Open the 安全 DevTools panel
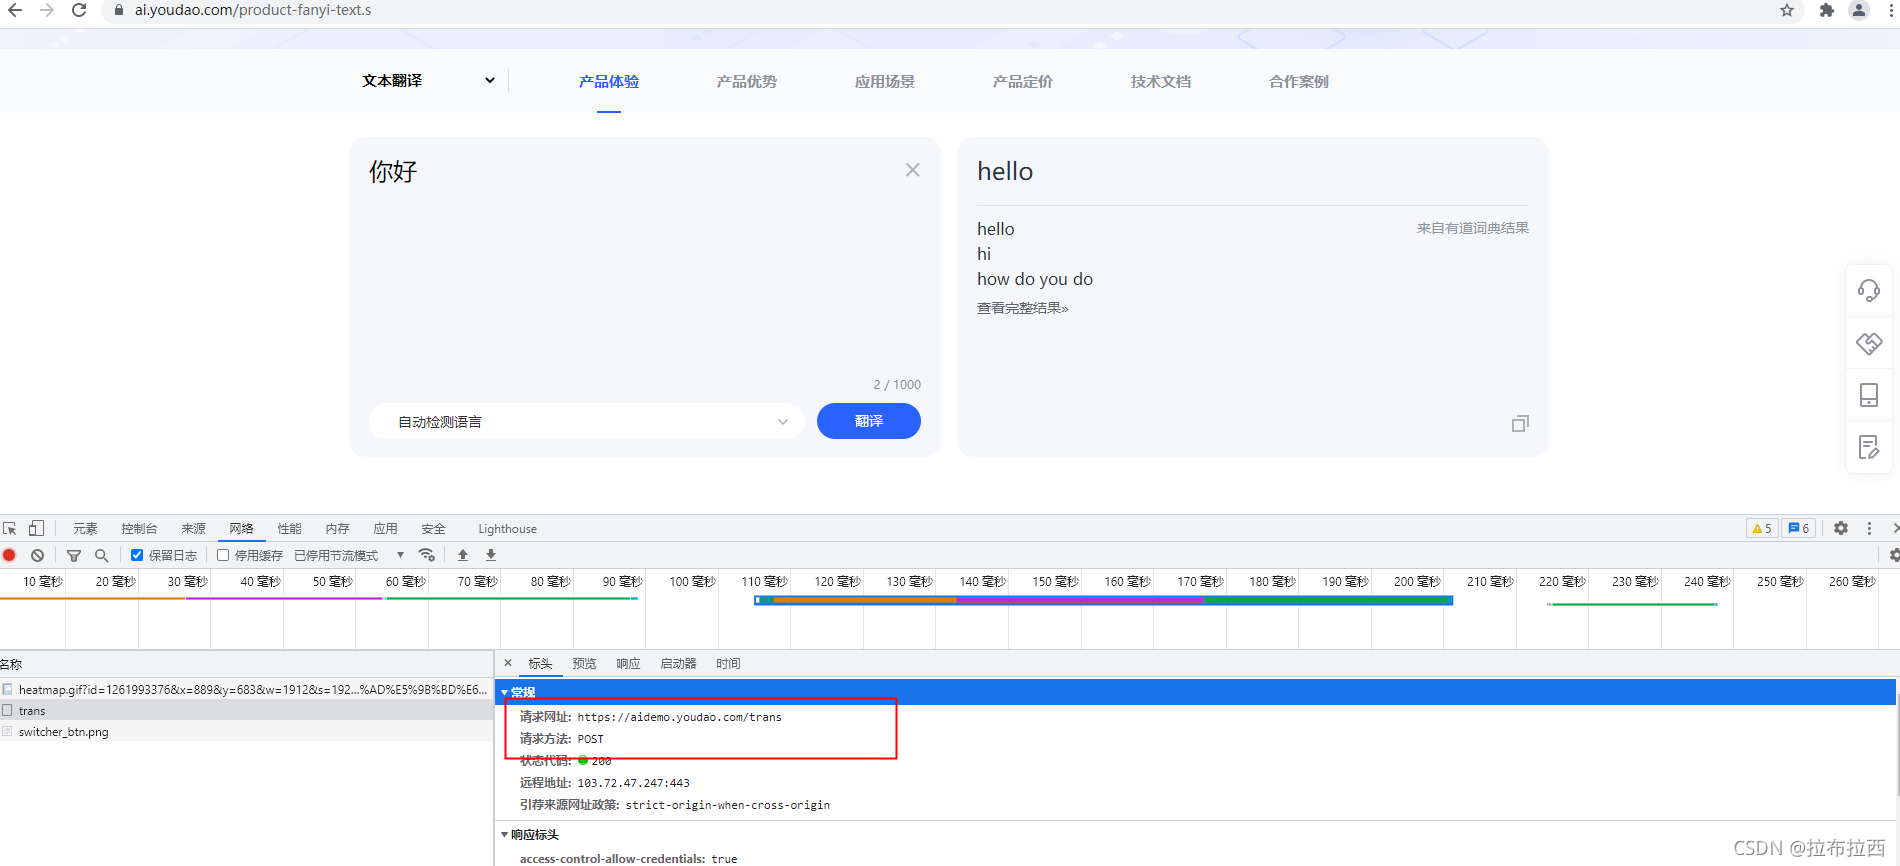The height and width of the screenshot is (866, 1900). pos(433,529)
